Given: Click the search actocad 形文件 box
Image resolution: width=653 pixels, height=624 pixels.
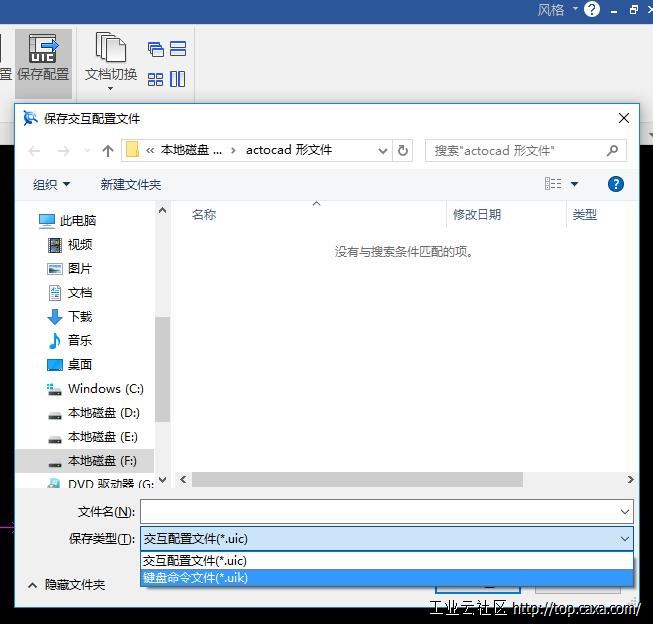Looking at the screenshot, I should tap(515, 151).
